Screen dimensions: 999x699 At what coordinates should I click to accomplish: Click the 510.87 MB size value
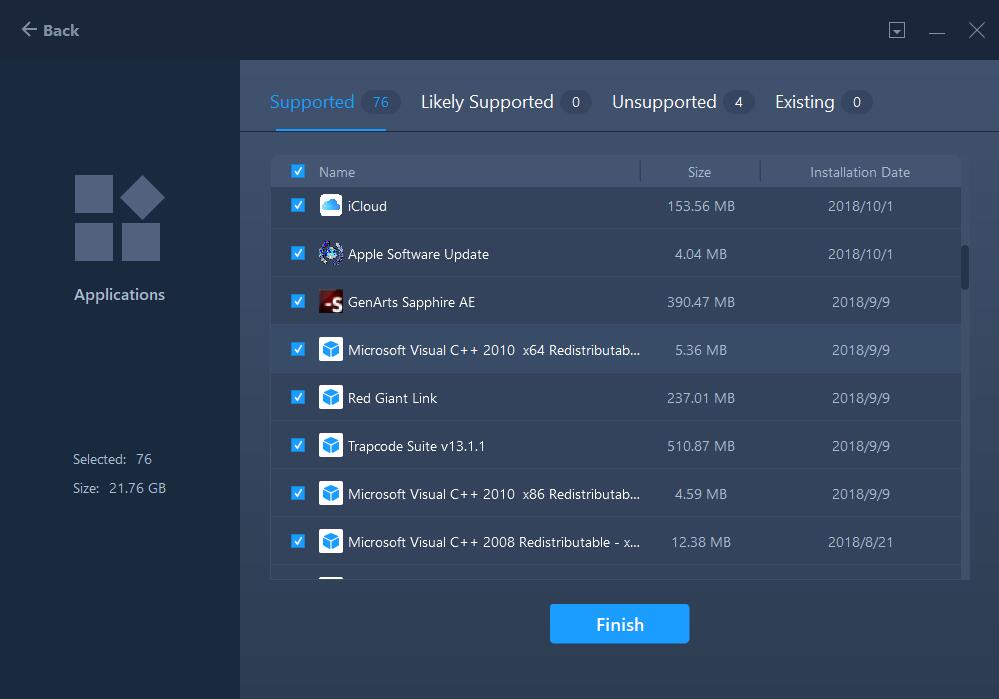(701, 446)
